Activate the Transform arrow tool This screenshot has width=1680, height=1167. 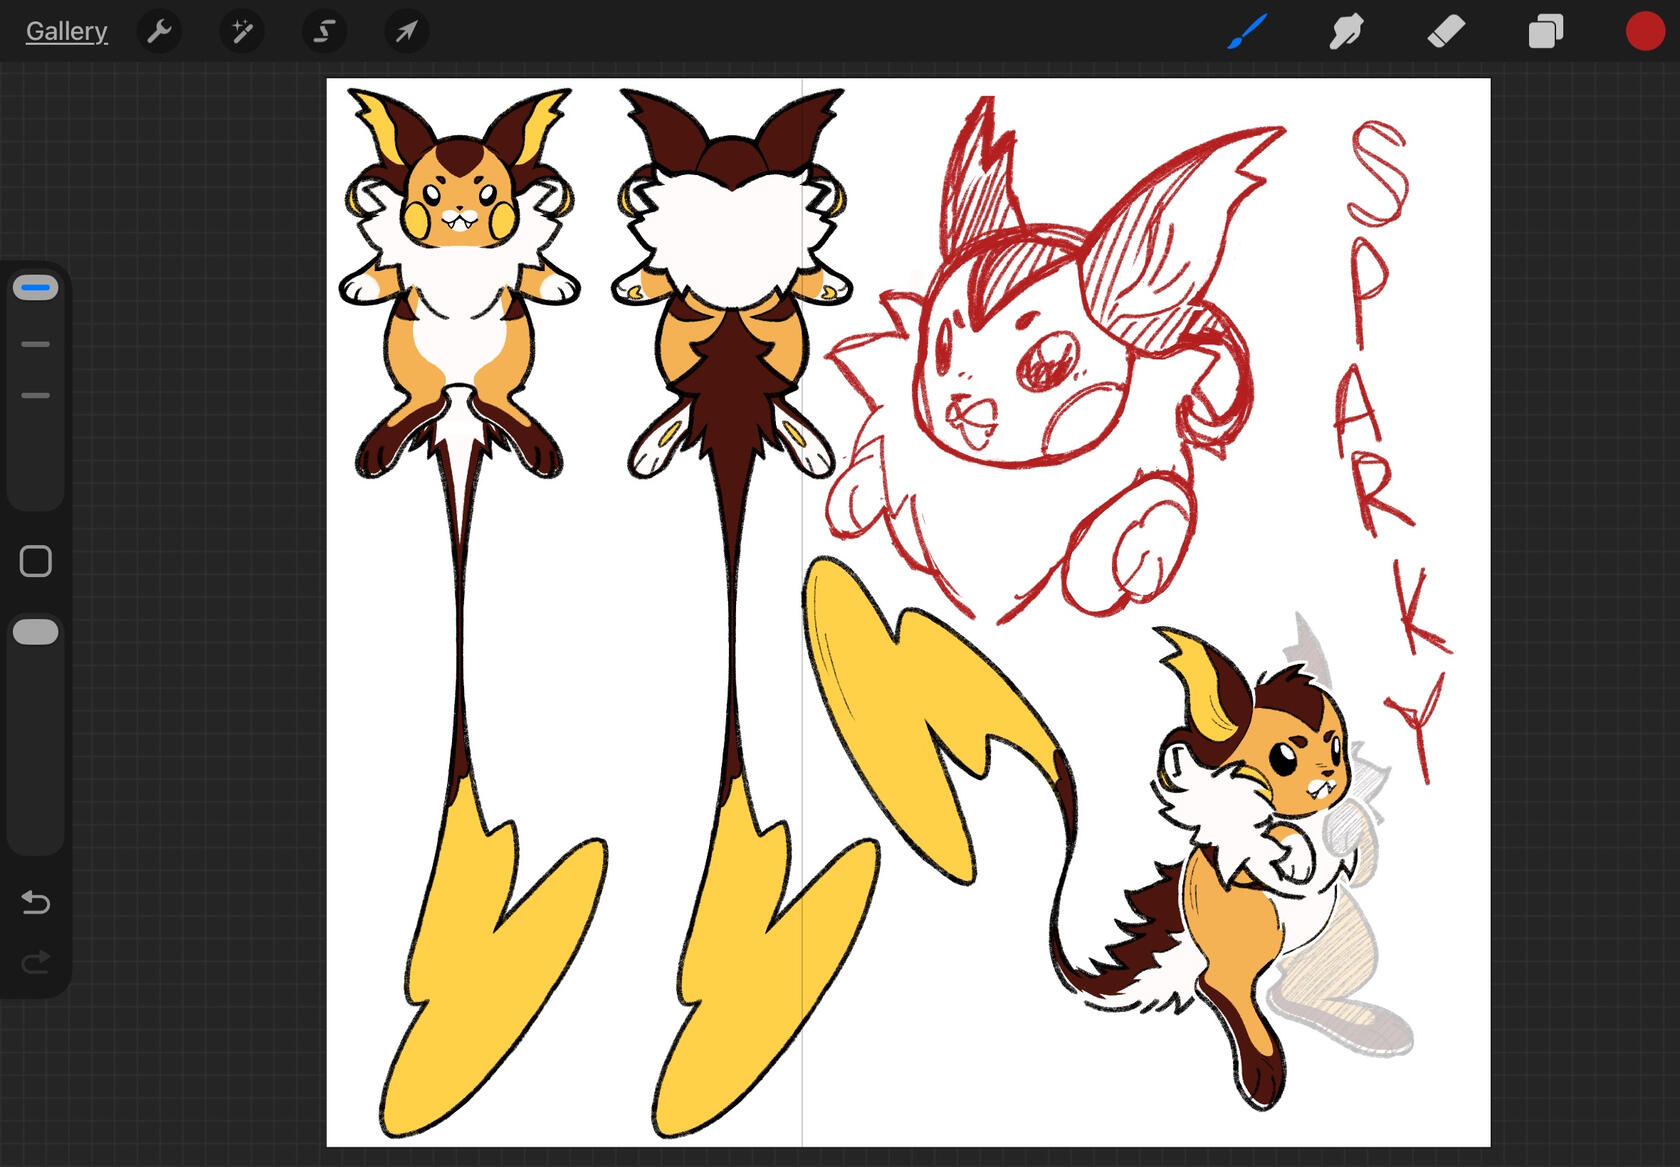pyautogui.click(x=406, y=32)
